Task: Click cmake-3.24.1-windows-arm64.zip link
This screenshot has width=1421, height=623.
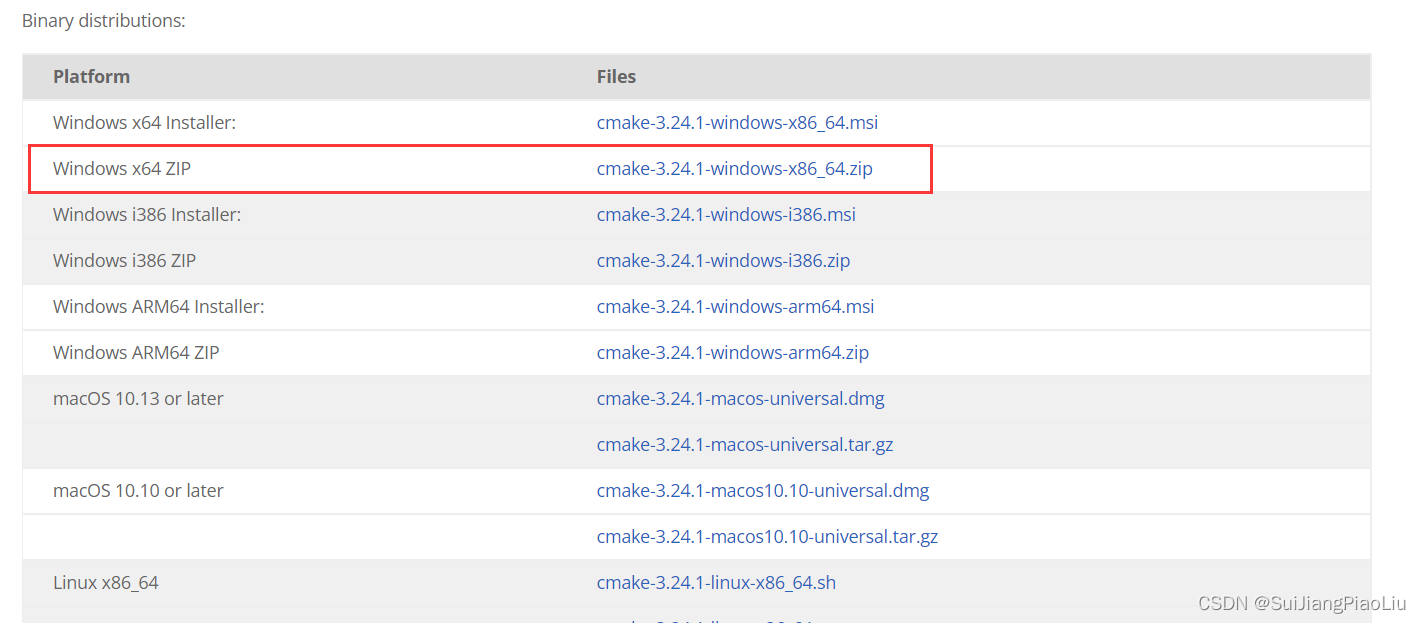Action: coord(732,353)
